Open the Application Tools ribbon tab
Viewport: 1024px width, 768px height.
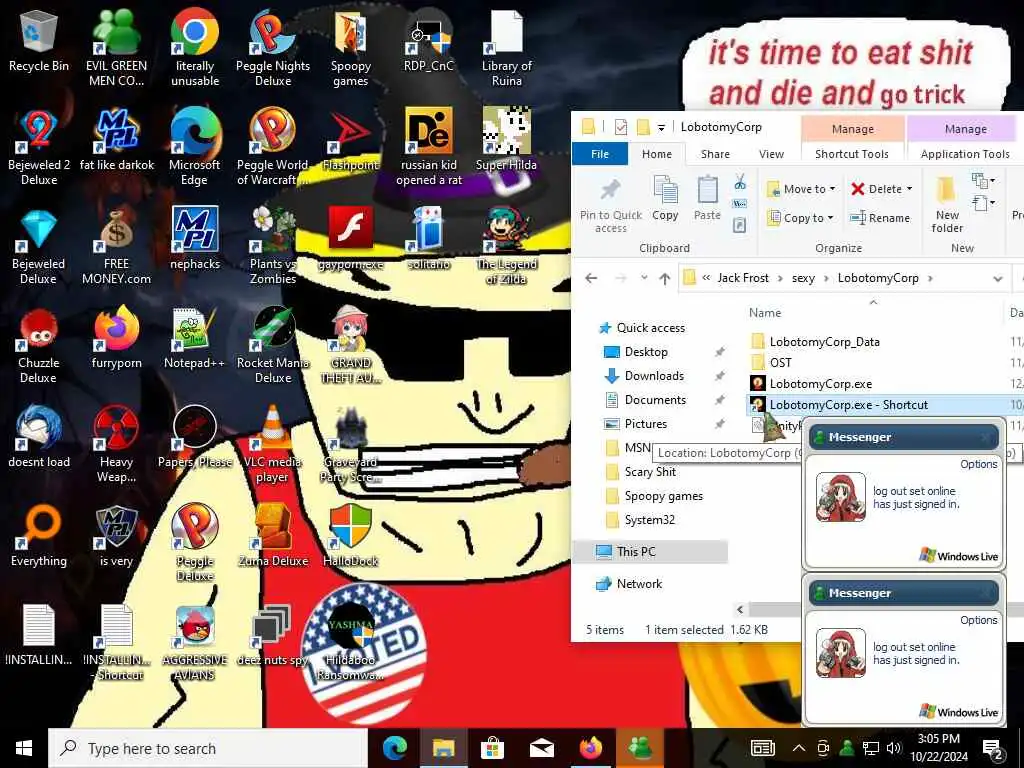[965, 153]
